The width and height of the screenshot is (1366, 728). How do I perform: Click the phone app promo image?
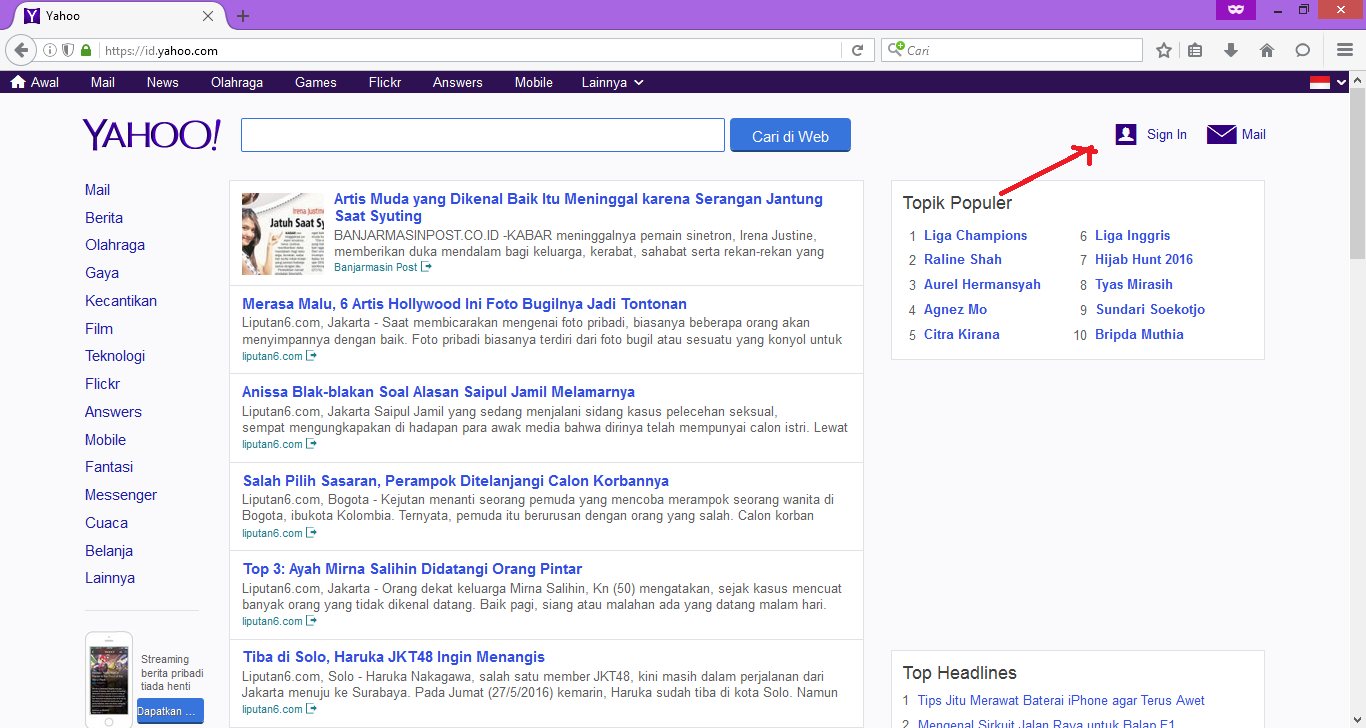109,679
